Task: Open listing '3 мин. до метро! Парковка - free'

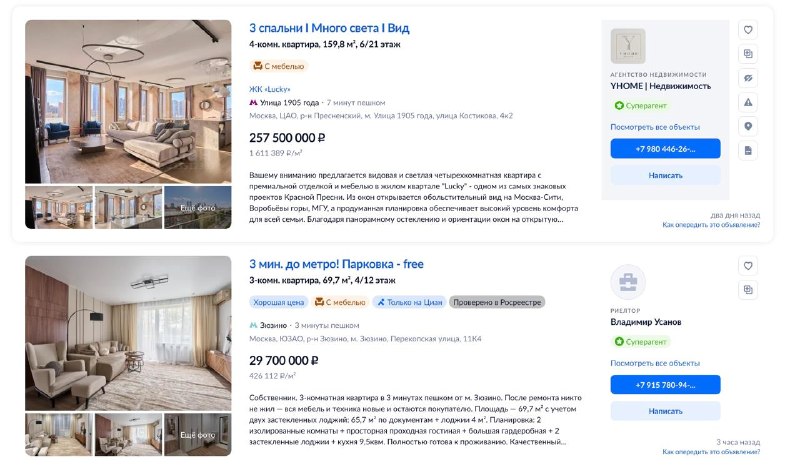Action: pyautogui.click(x=336, y=264)
